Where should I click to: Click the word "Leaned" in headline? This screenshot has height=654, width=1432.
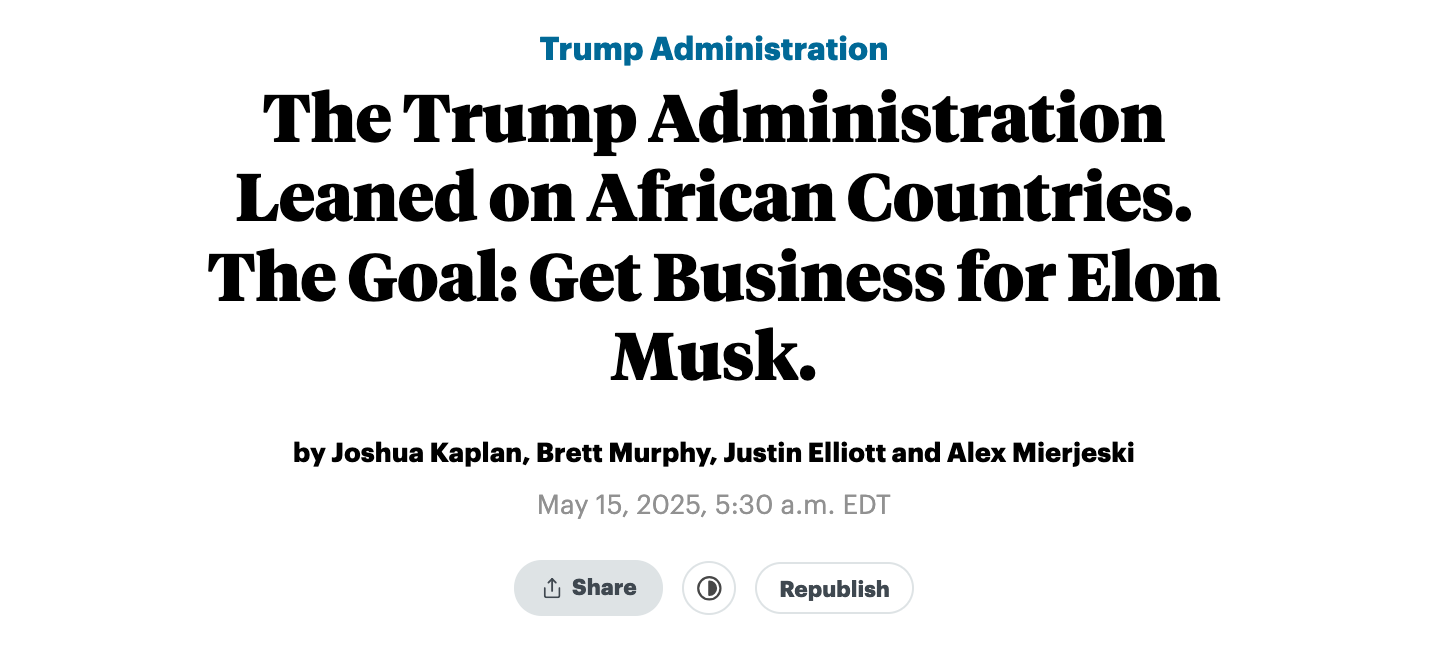coord(355,197)
